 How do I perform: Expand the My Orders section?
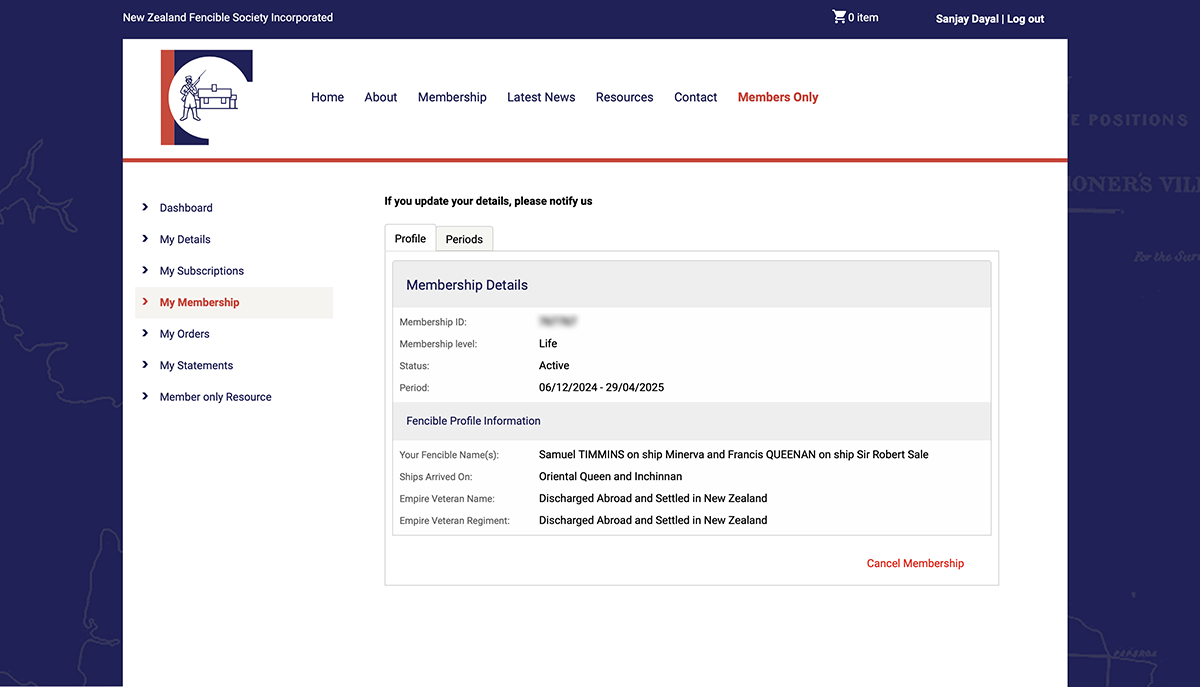pos(185,333)
